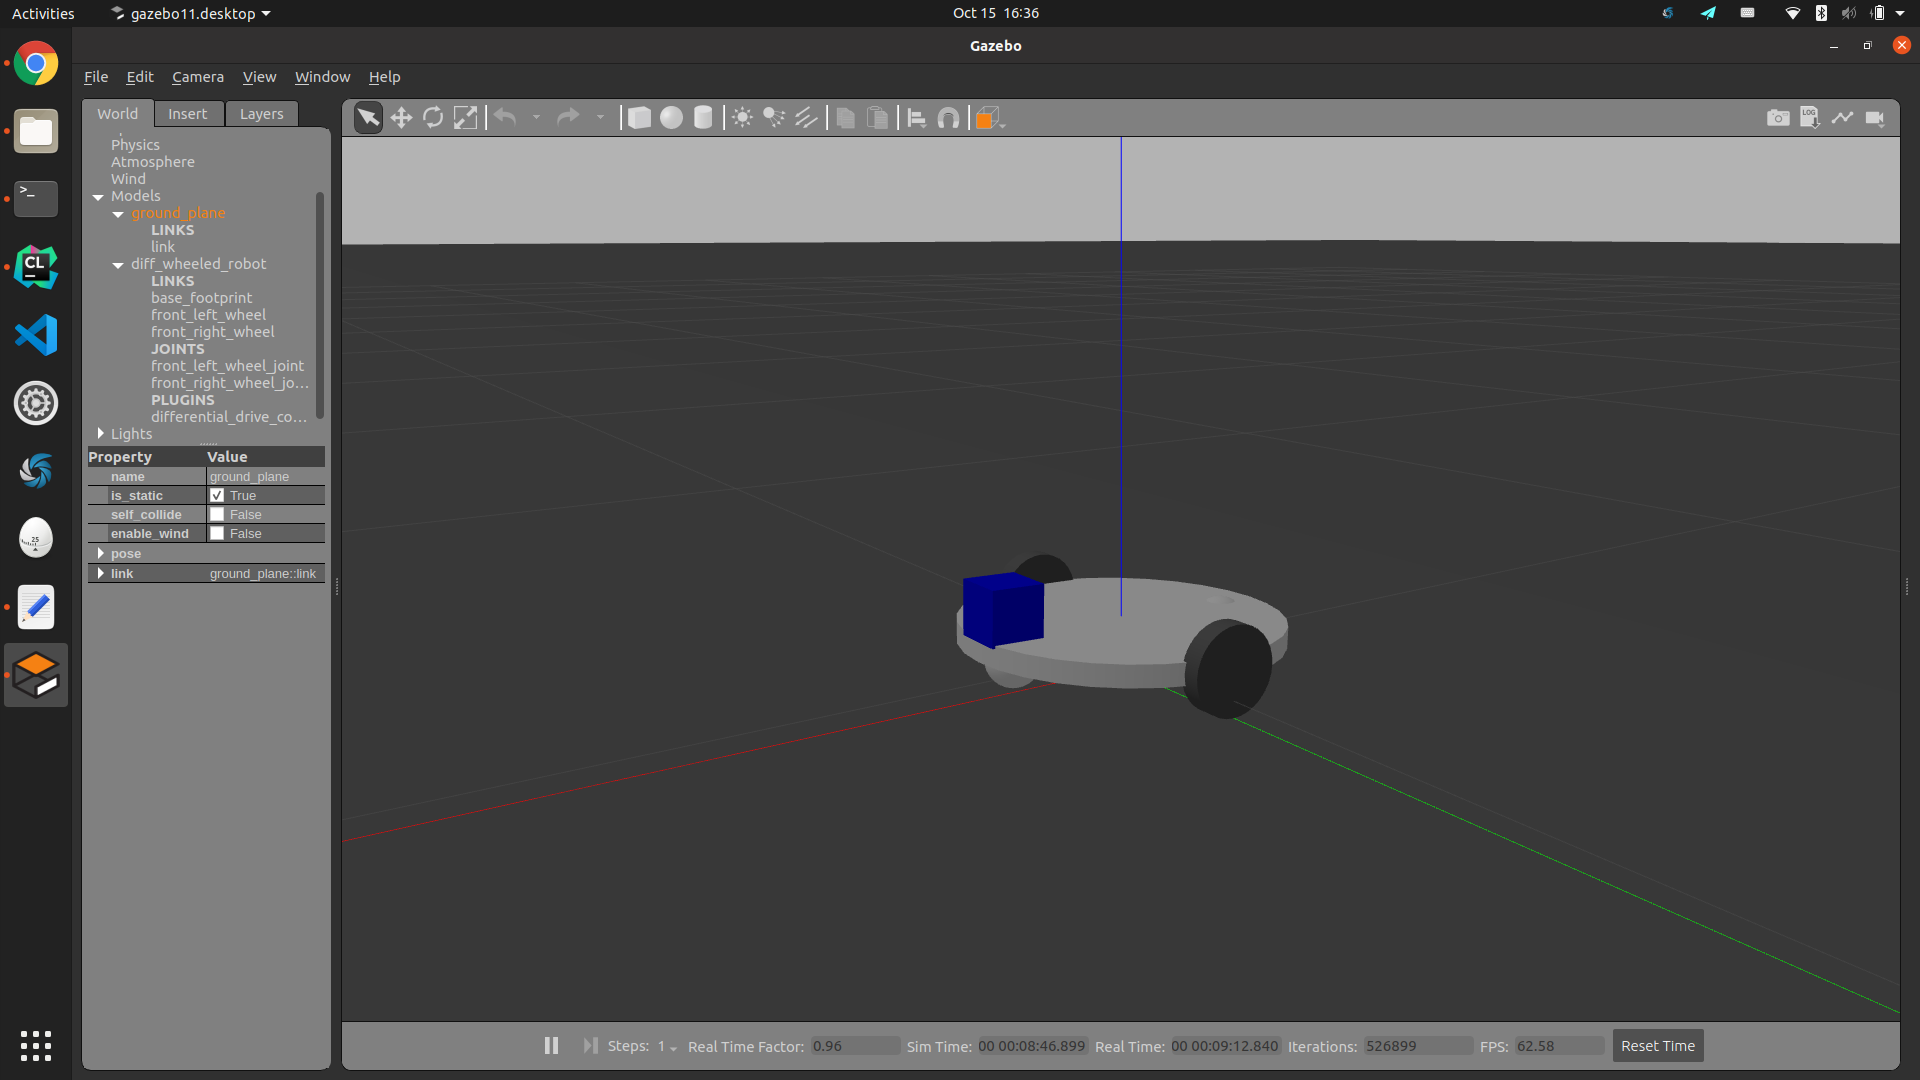This screenshot has width=1920, height=1080.
Task: Select the rotate mode tool
Action: point(433,118)
